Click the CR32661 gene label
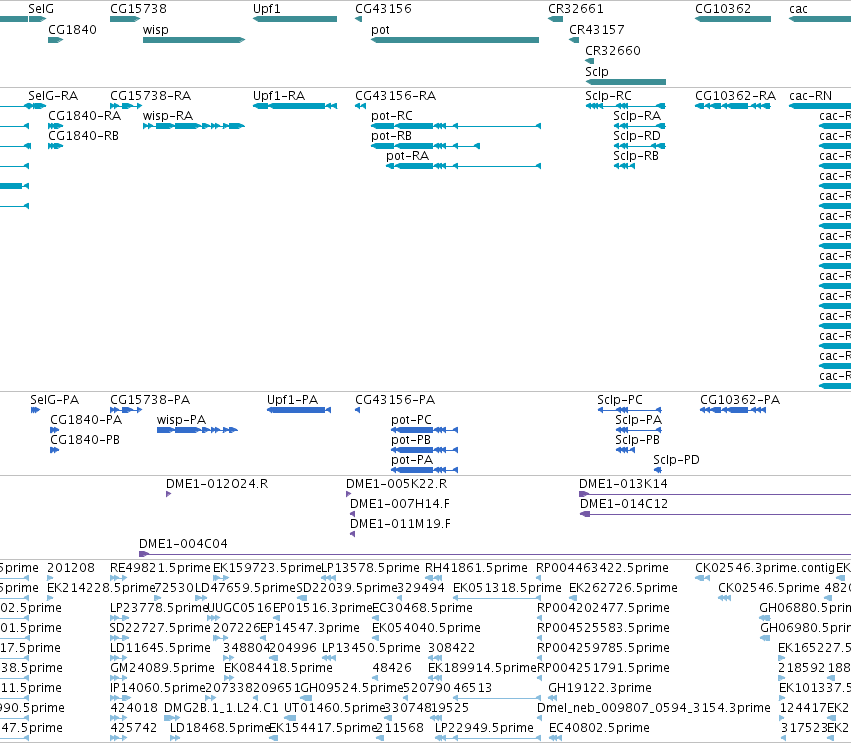851x743 pixels. pyautogui.click(x=576, y=9)
